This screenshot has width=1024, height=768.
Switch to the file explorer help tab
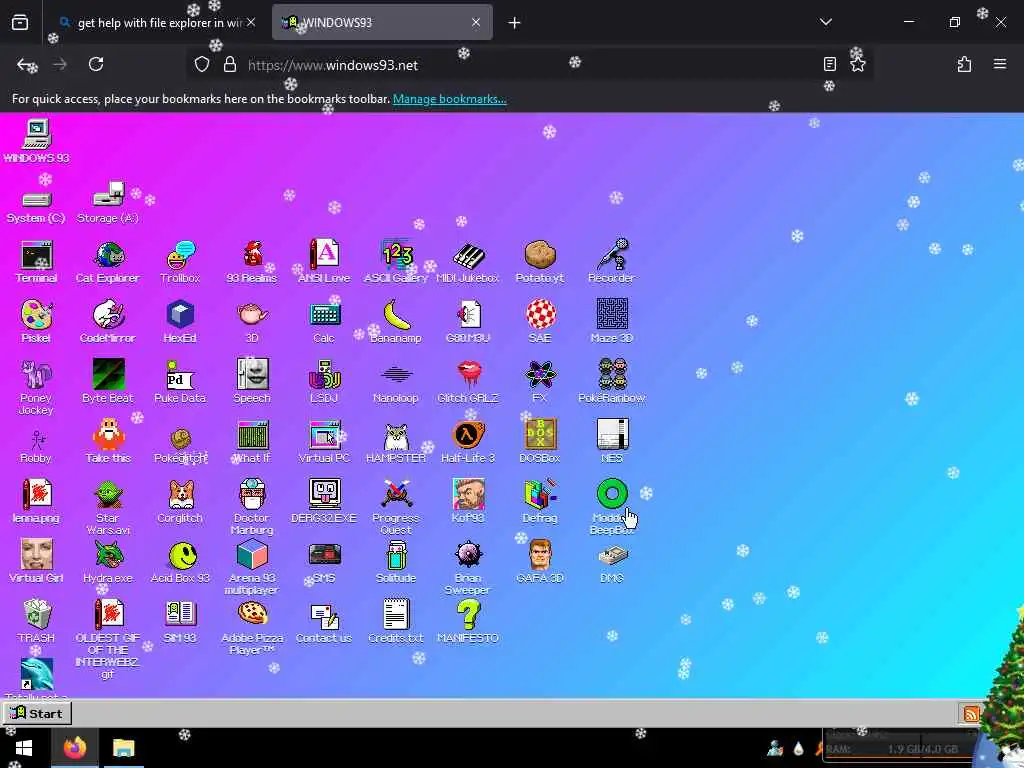pyautogui.click(x=157, y=22)
